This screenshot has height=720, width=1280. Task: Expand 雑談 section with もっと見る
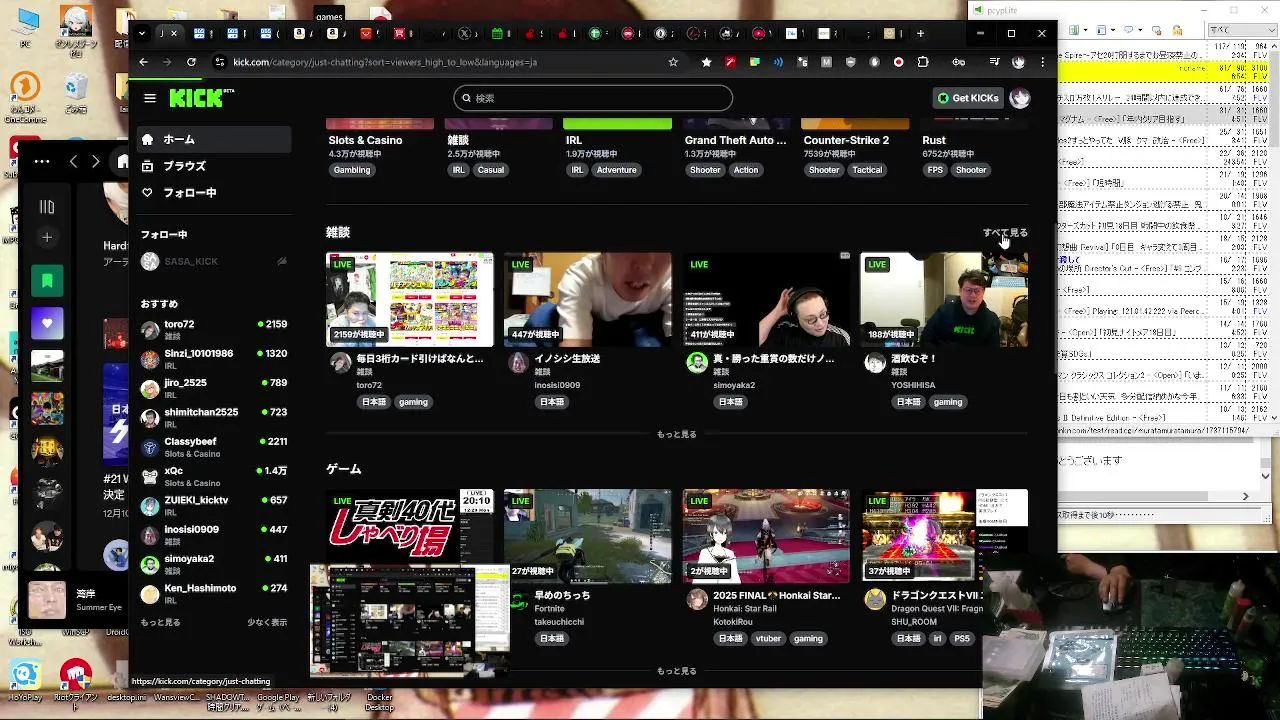pos(676,434)
